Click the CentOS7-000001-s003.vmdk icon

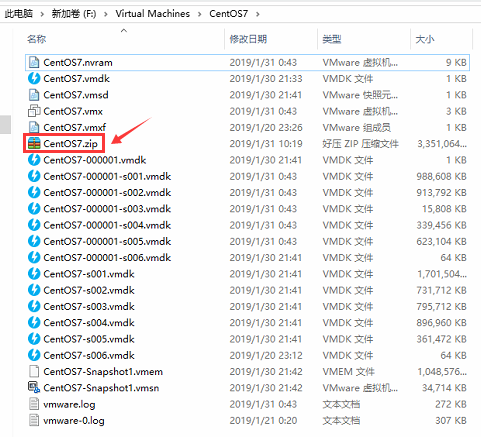[34, 209]
